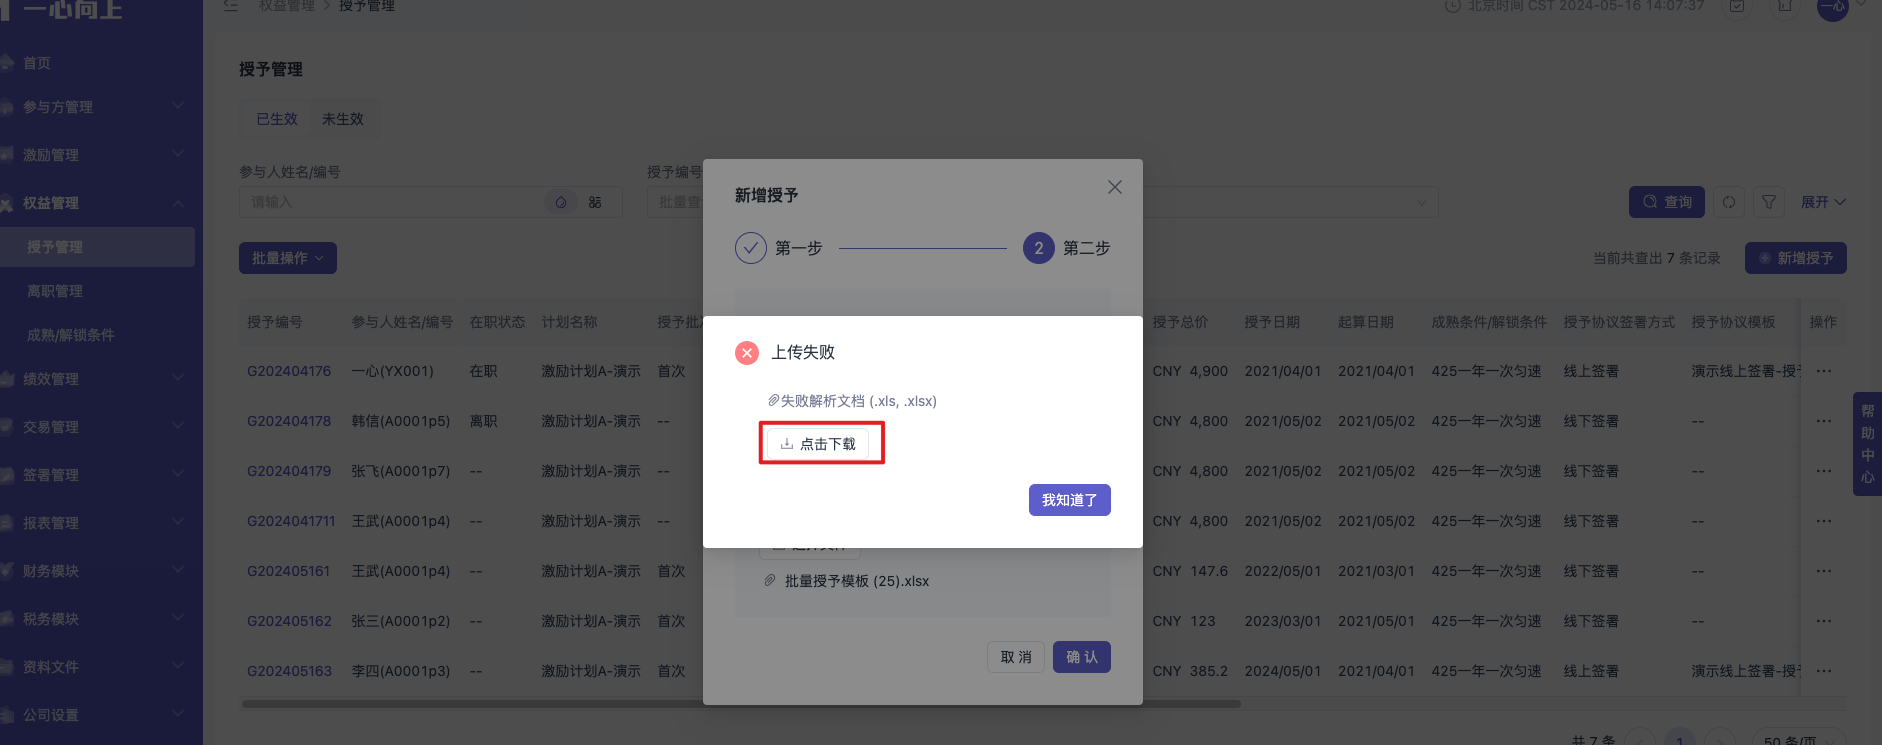Click the sidebar collapse icon in header
The height and width of the screenshot is (745, 1882).
[231, 5]
